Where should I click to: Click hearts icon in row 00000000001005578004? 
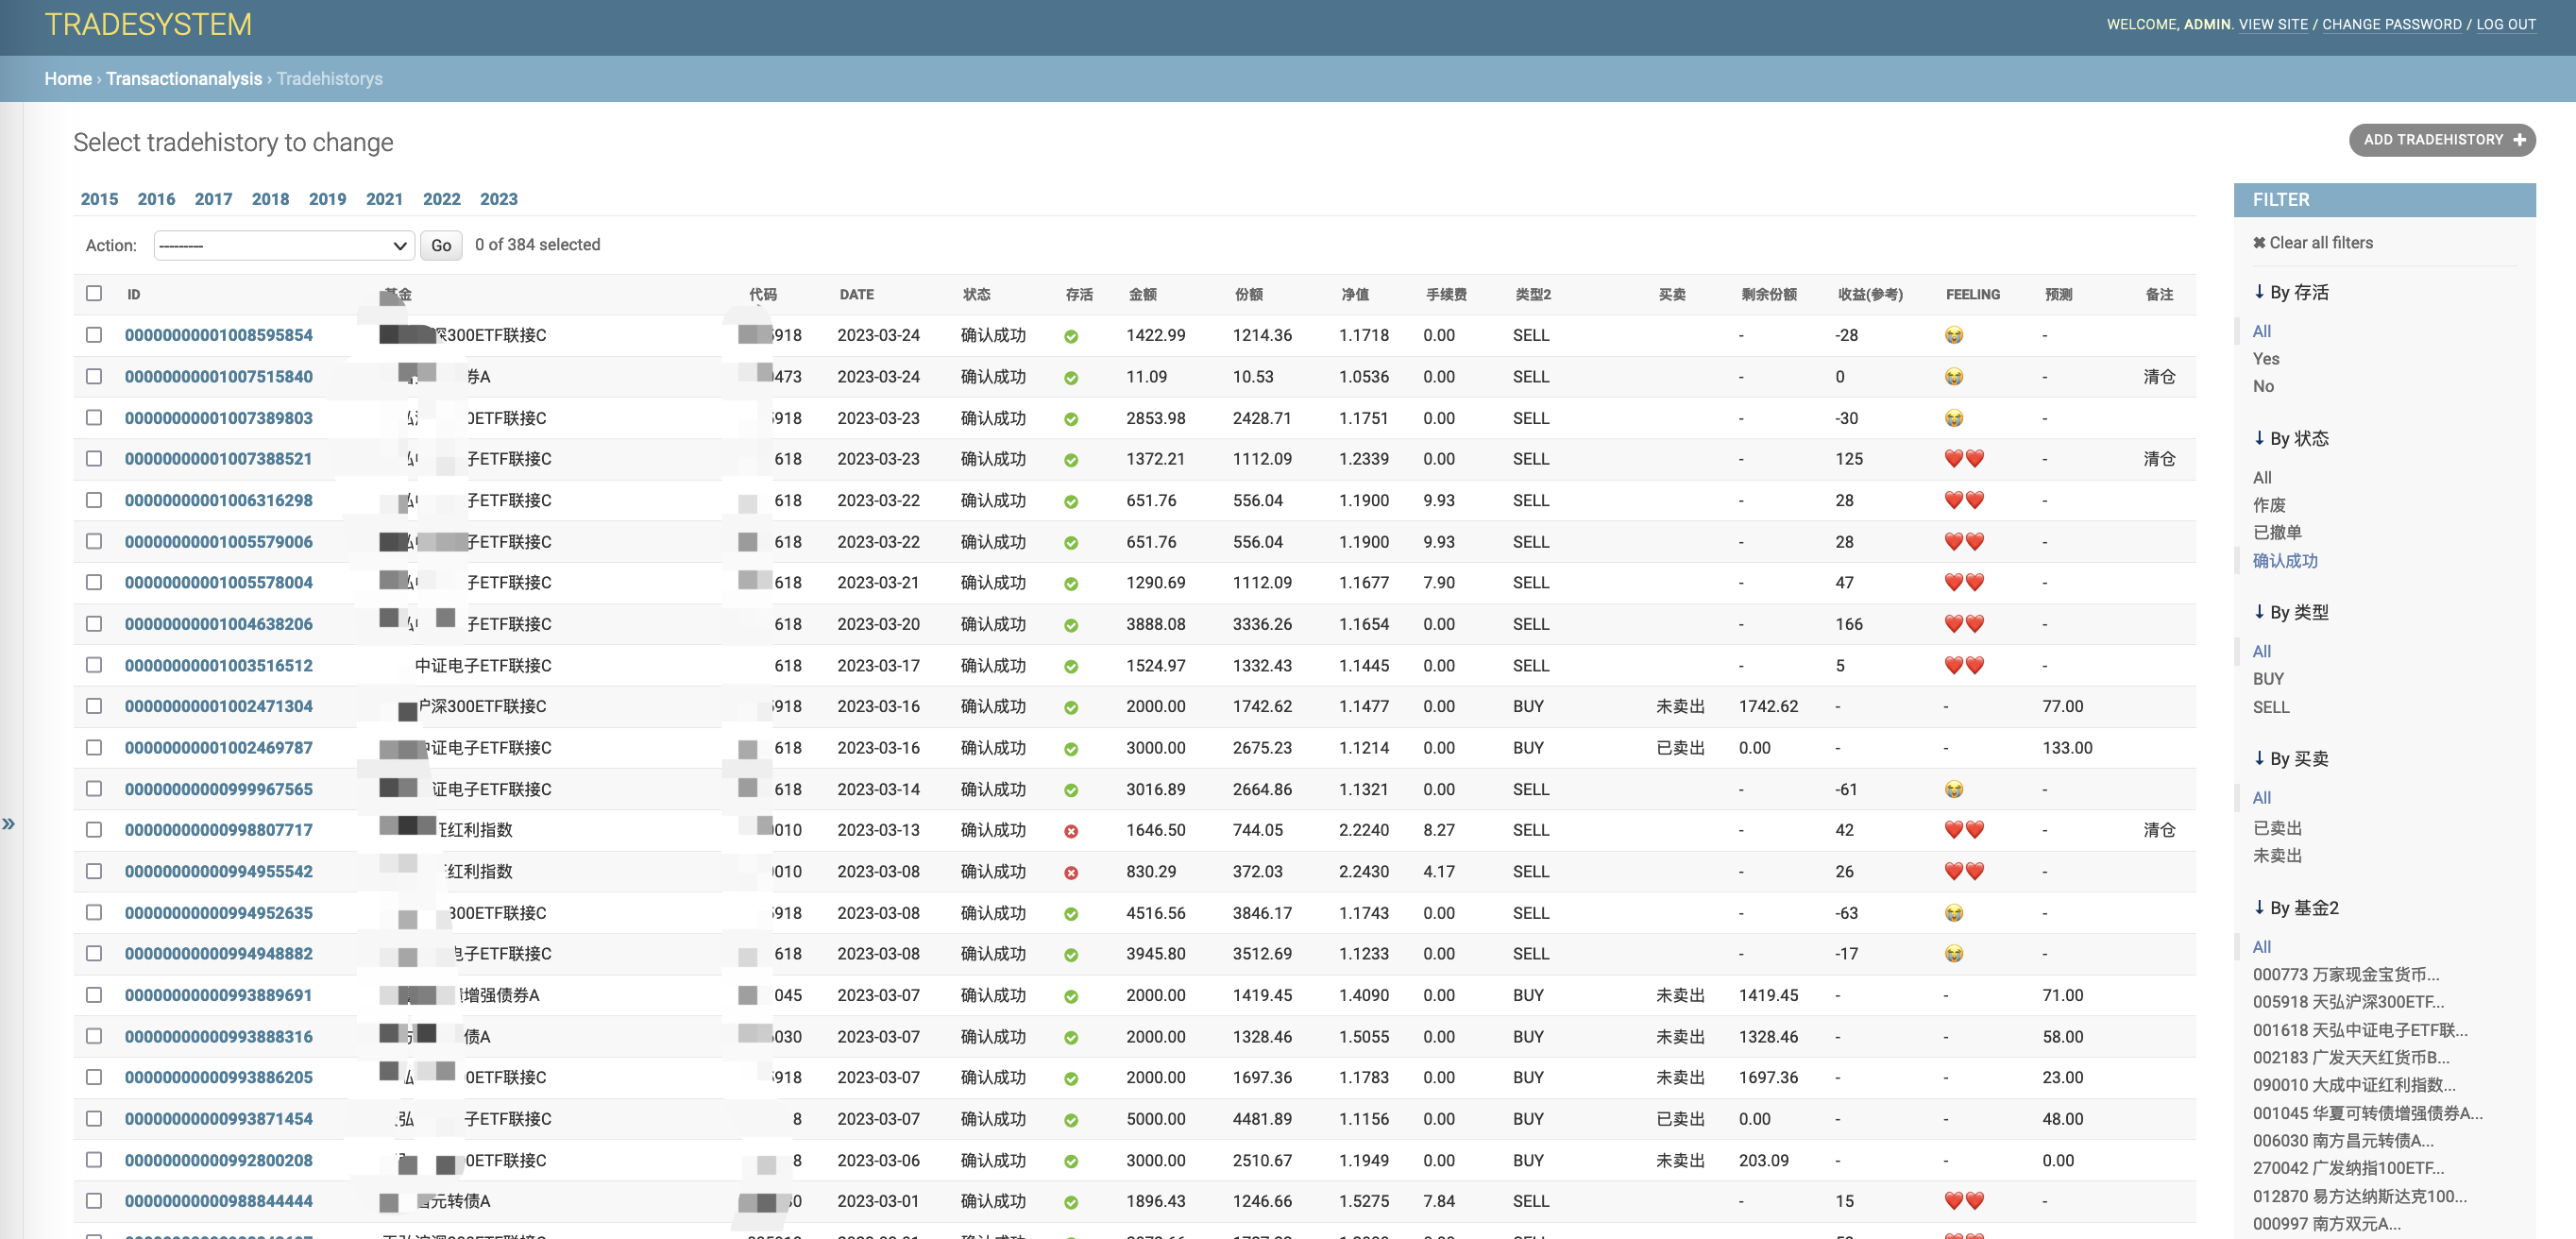pos(1964,582)
